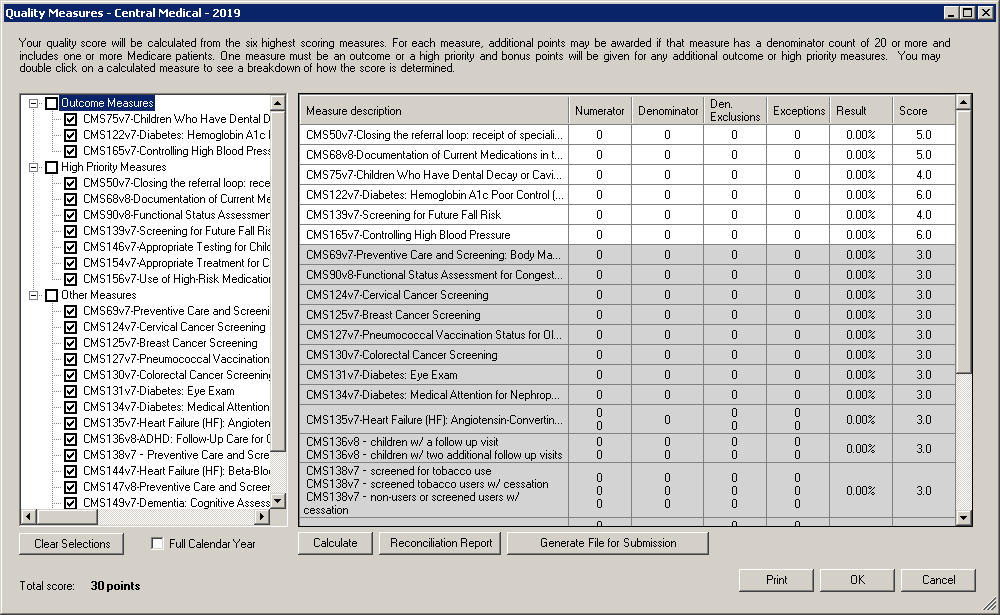Click the Measure description column header
Viewport: 1000px width, 615px height.
click(x=433, y=111)
